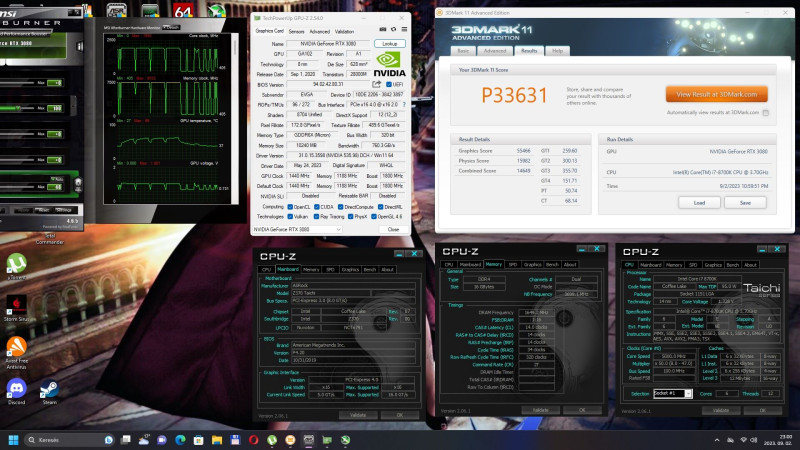Open Microsoft Edge from taskbar
The image size is (800, 450).
(180, 440)
